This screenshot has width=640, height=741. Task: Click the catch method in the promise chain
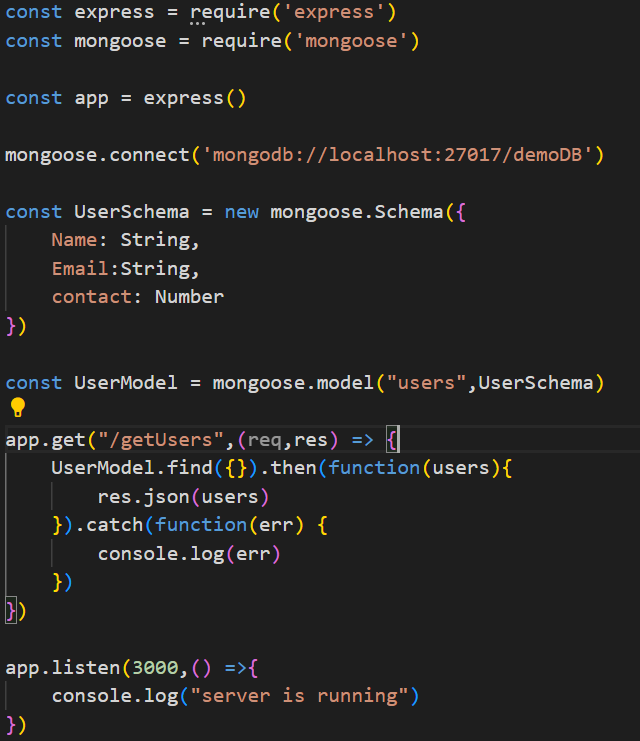(x=114, y=525)
